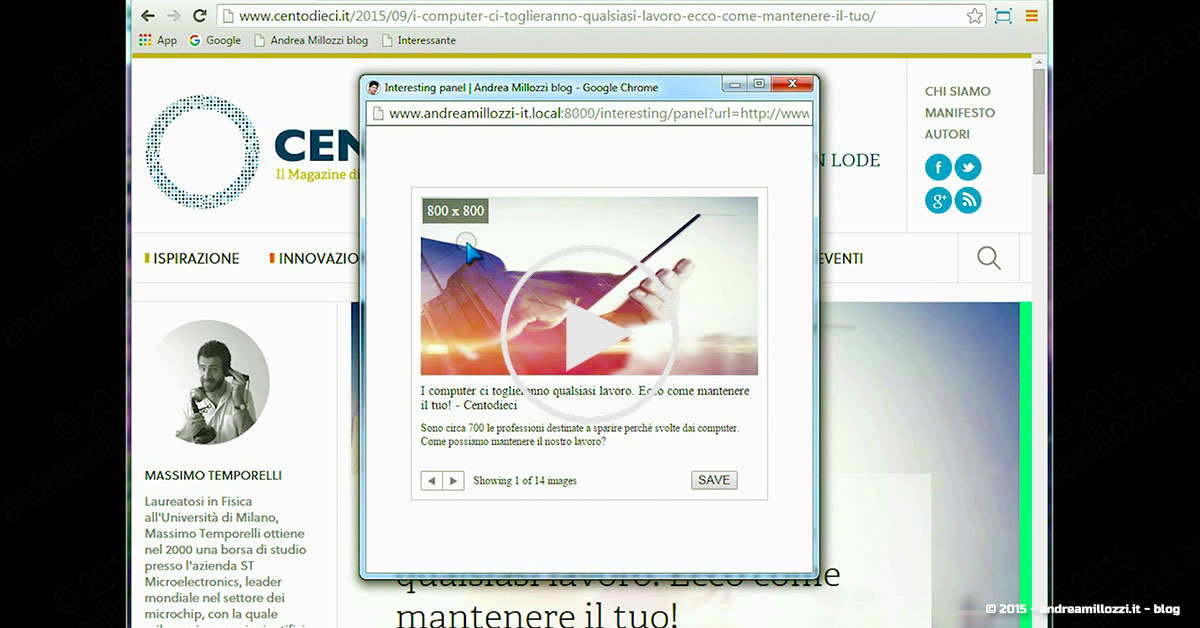This screenshot has width=1200, height=628.
Task: Click the Google Plus icon
Action: click(x=937, y=200)
